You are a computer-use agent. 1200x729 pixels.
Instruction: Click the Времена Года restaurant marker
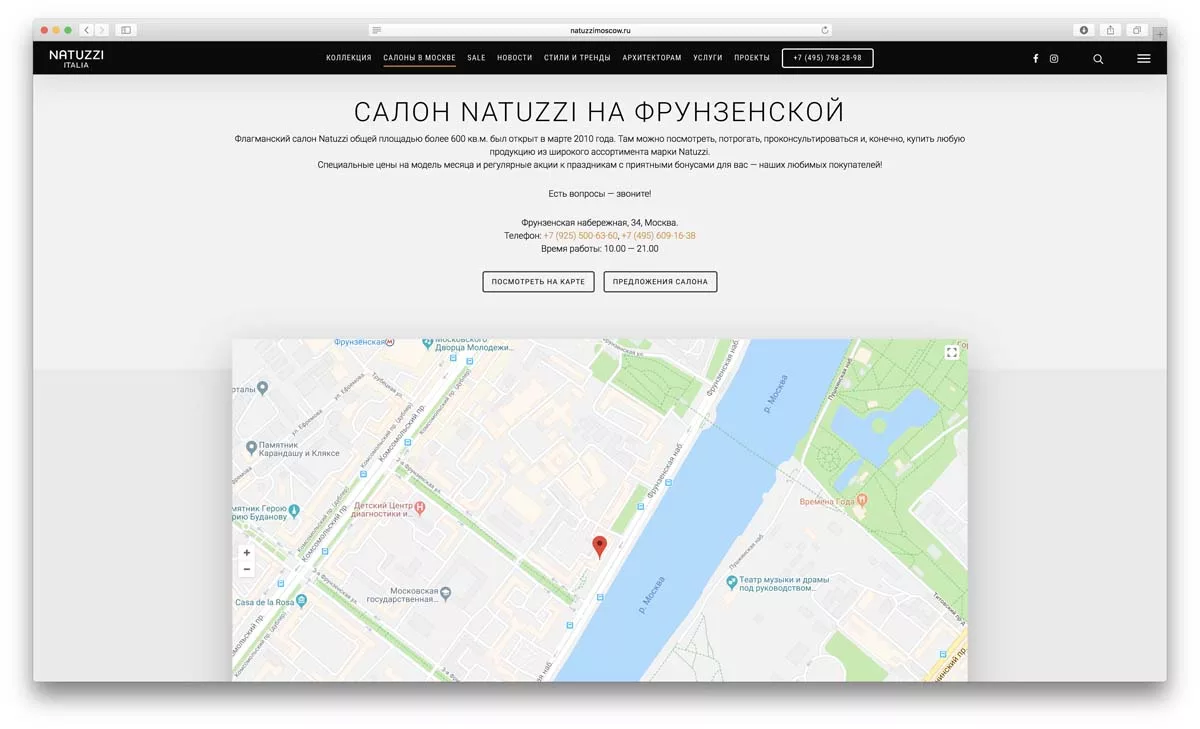click(862, 500)
